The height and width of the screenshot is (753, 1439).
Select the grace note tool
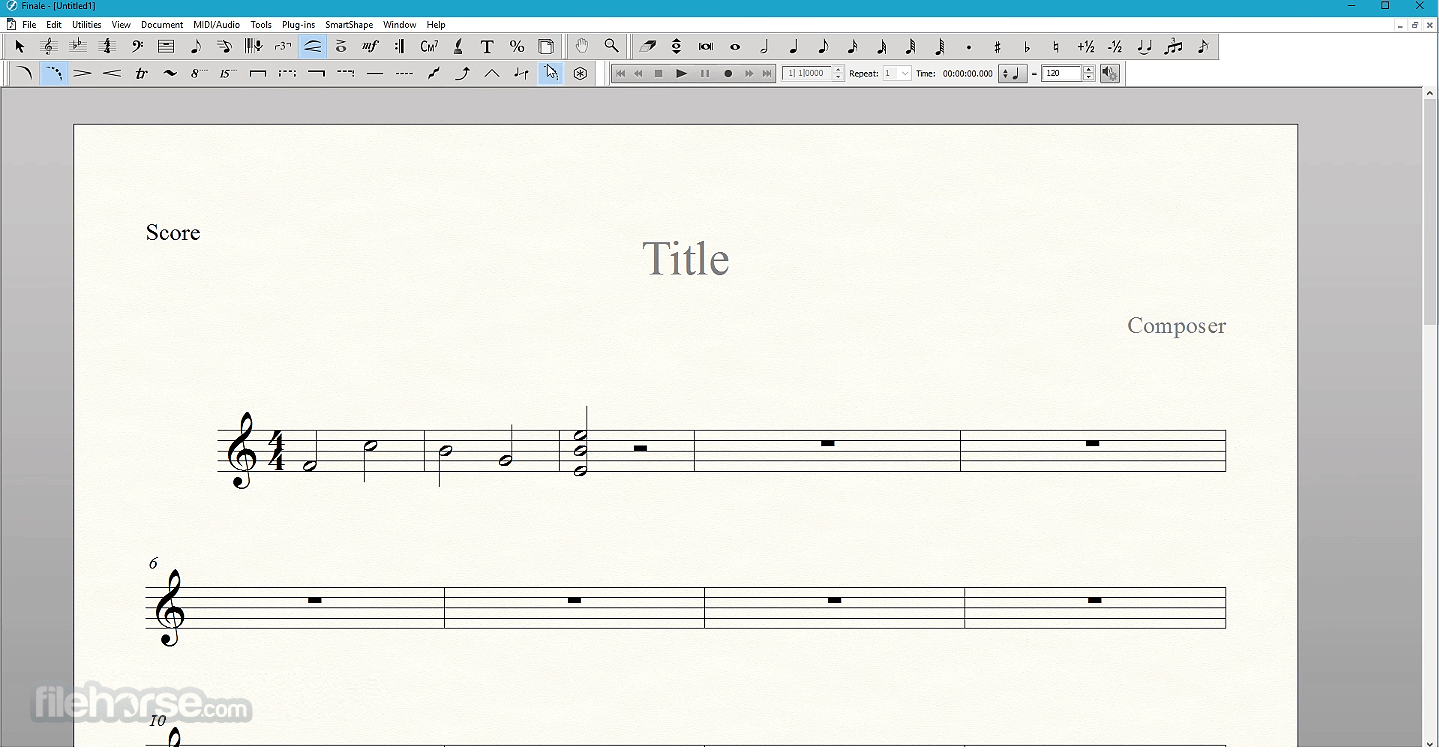1203,46
